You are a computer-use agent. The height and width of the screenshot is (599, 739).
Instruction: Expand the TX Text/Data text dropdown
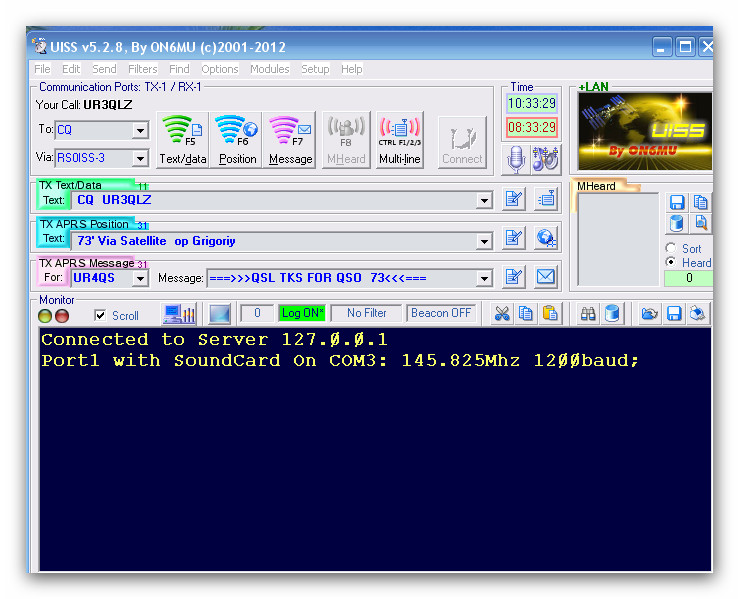(484, 200)
